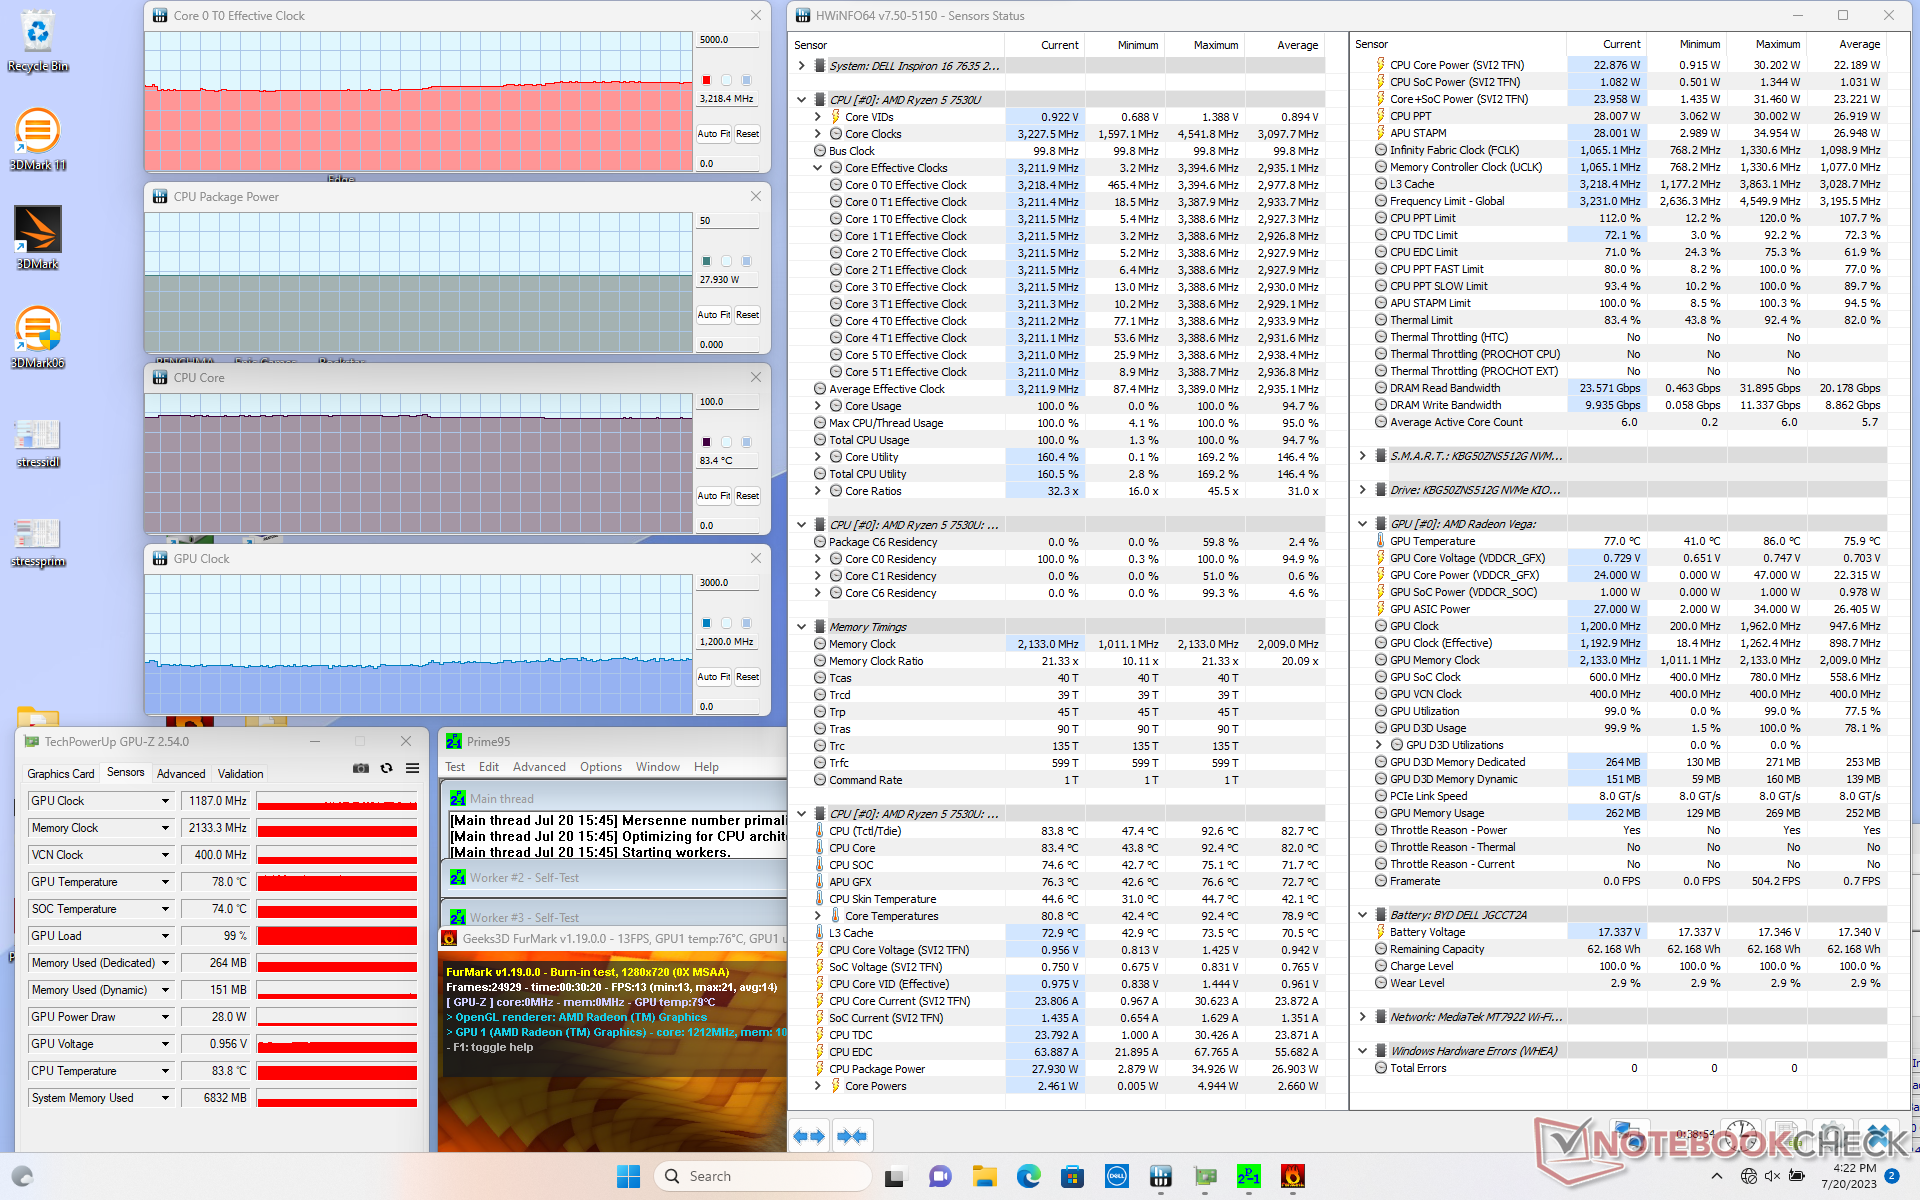Click Auto Fit in Core 0 T0 graph
This screenshot has width=1920, height=1200.
tap(713, 134)
